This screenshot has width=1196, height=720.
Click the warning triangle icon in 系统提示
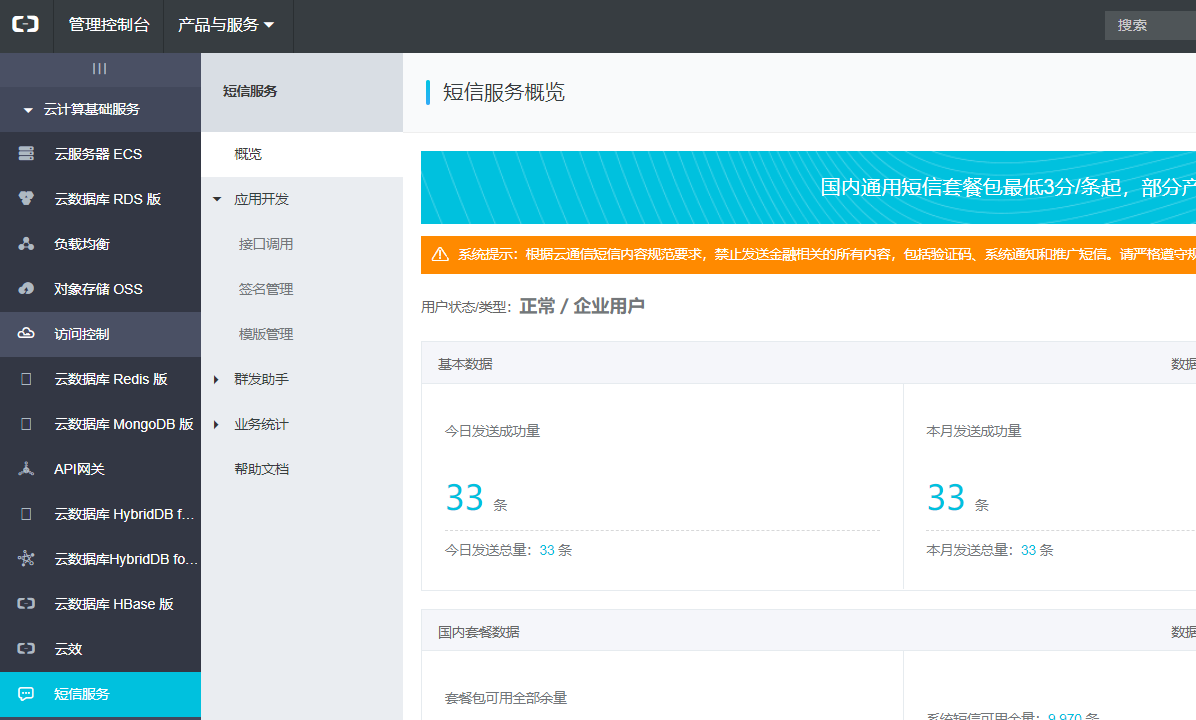(x=440, y=254)
